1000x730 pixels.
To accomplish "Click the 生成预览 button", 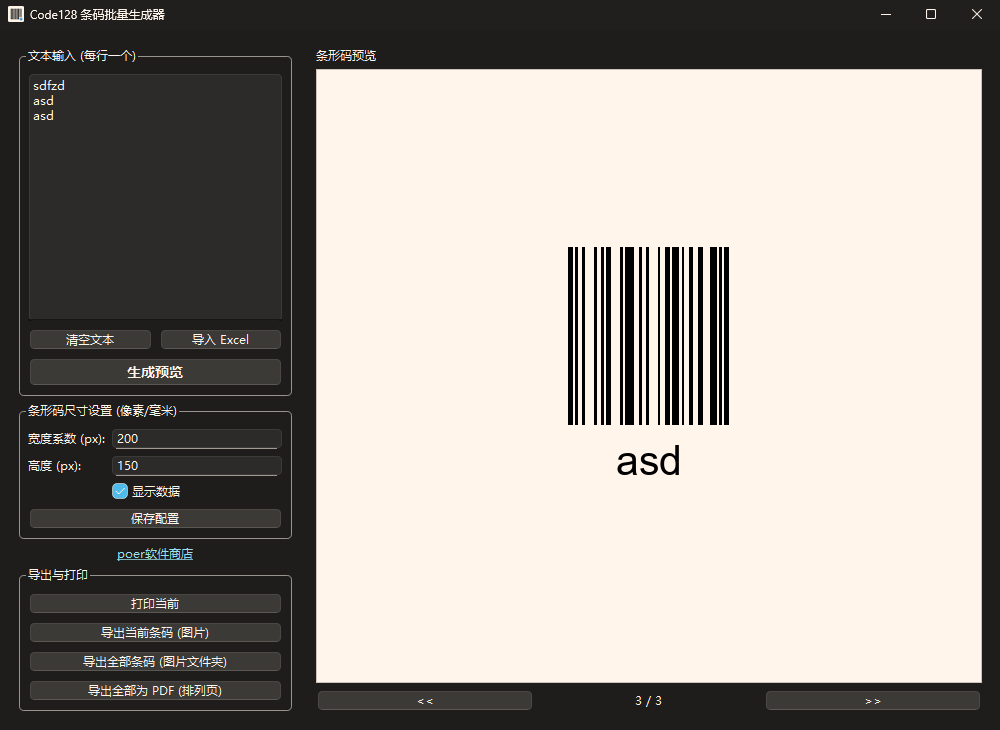I will pyautogui.click(x=155, y=372).
